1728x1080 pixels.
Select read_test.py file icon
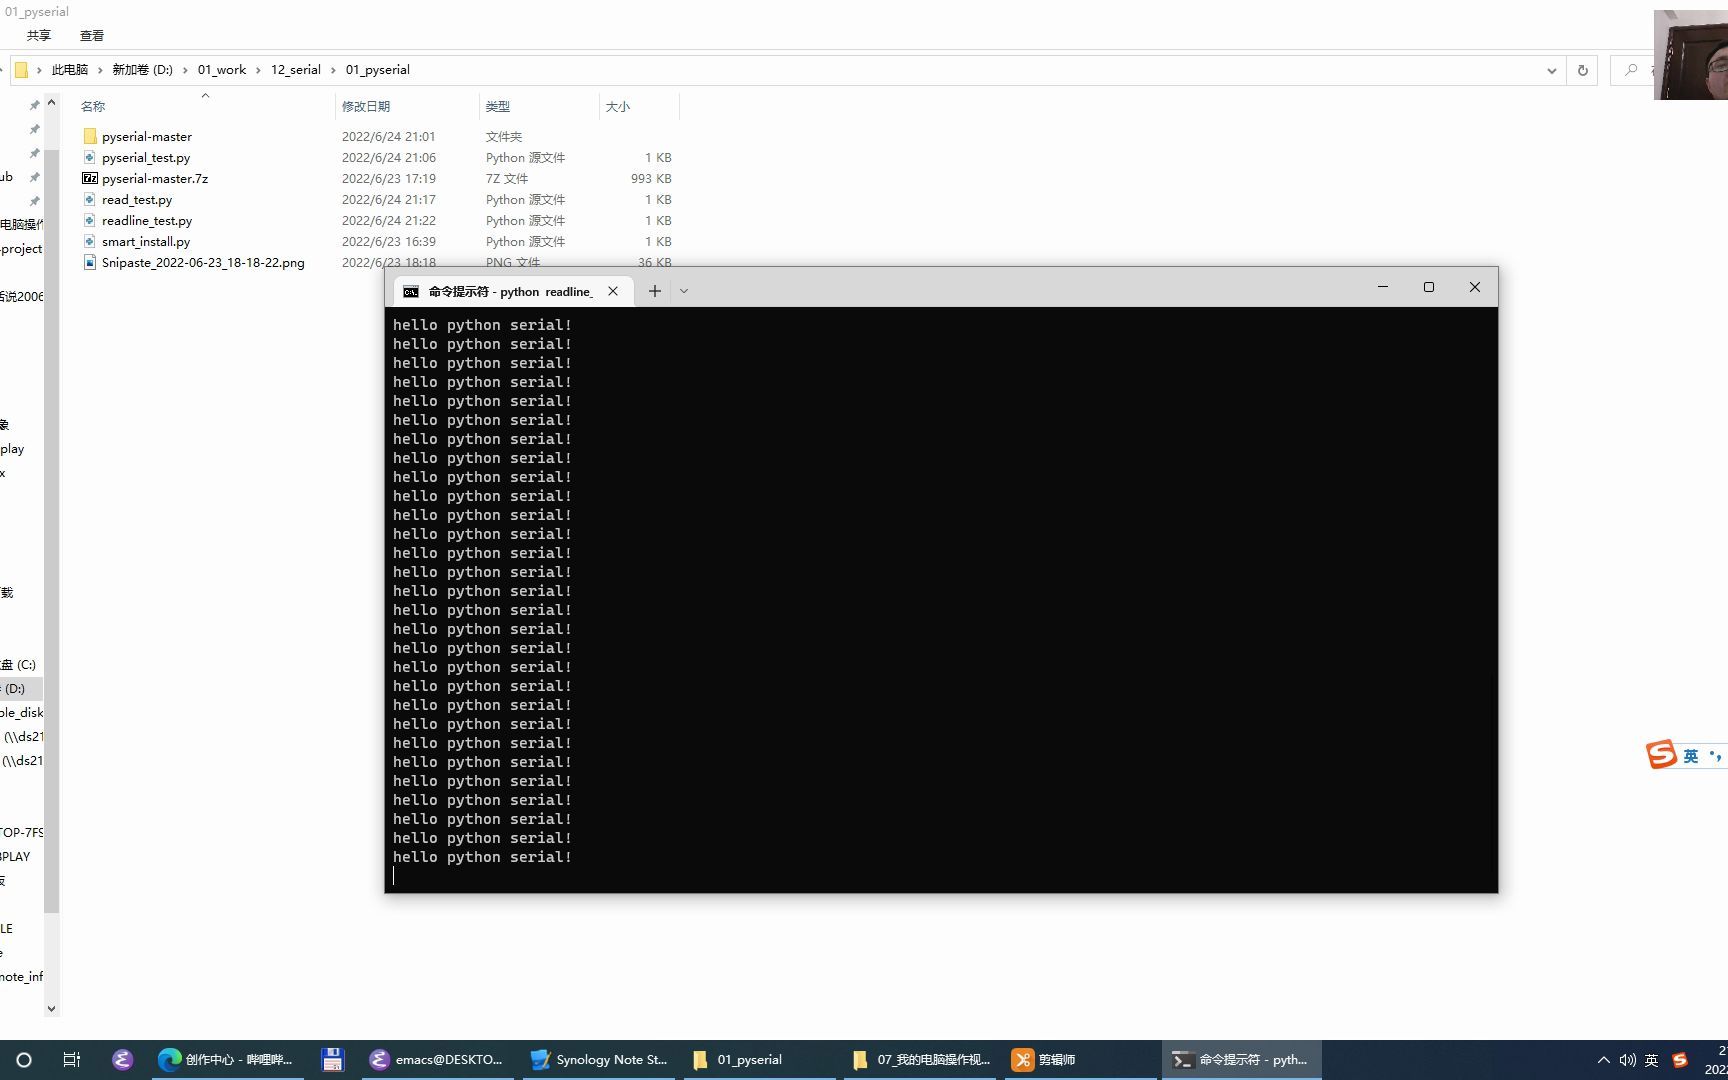(90, 199)
